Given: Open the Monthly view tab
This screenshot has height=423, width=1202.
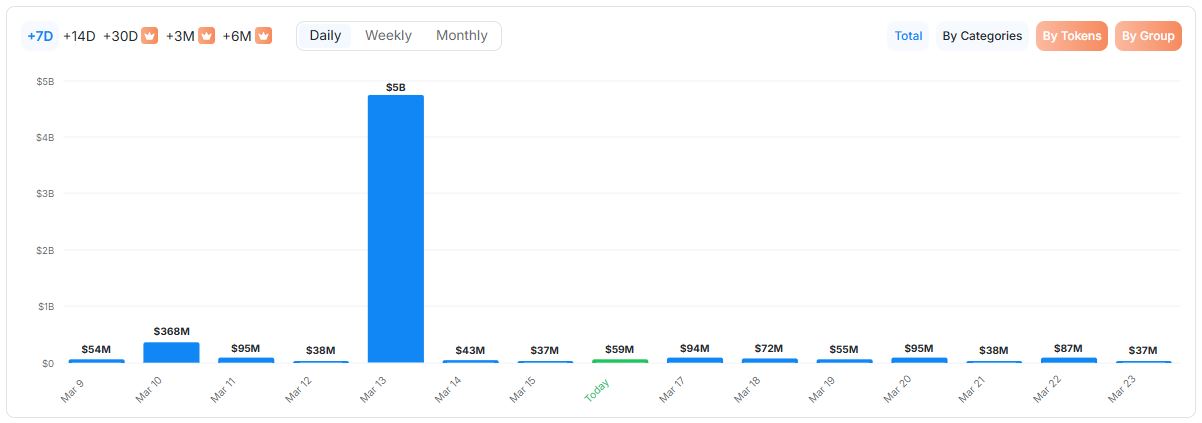Looking at the screenshot, I should pos(461,36).
